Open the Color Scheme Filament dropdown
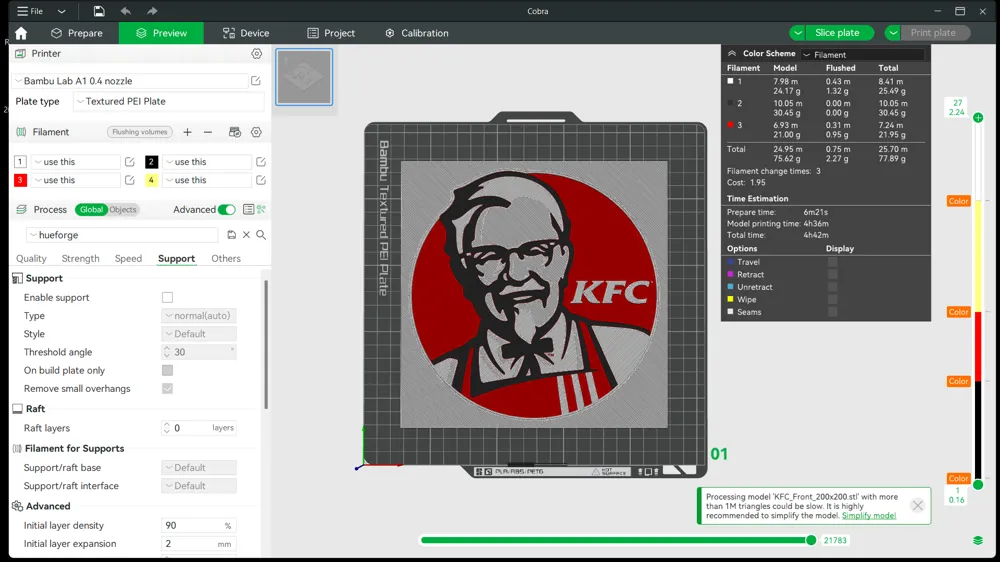Image resolution: width=1000 pixels, height=562 pixels. (x=862, y=54)
